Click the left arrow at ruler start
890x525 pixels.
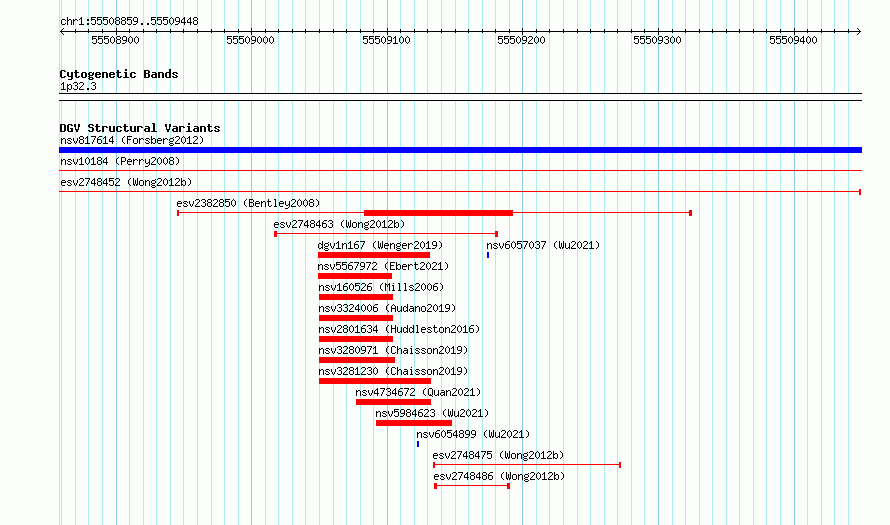tap(62, 31)
